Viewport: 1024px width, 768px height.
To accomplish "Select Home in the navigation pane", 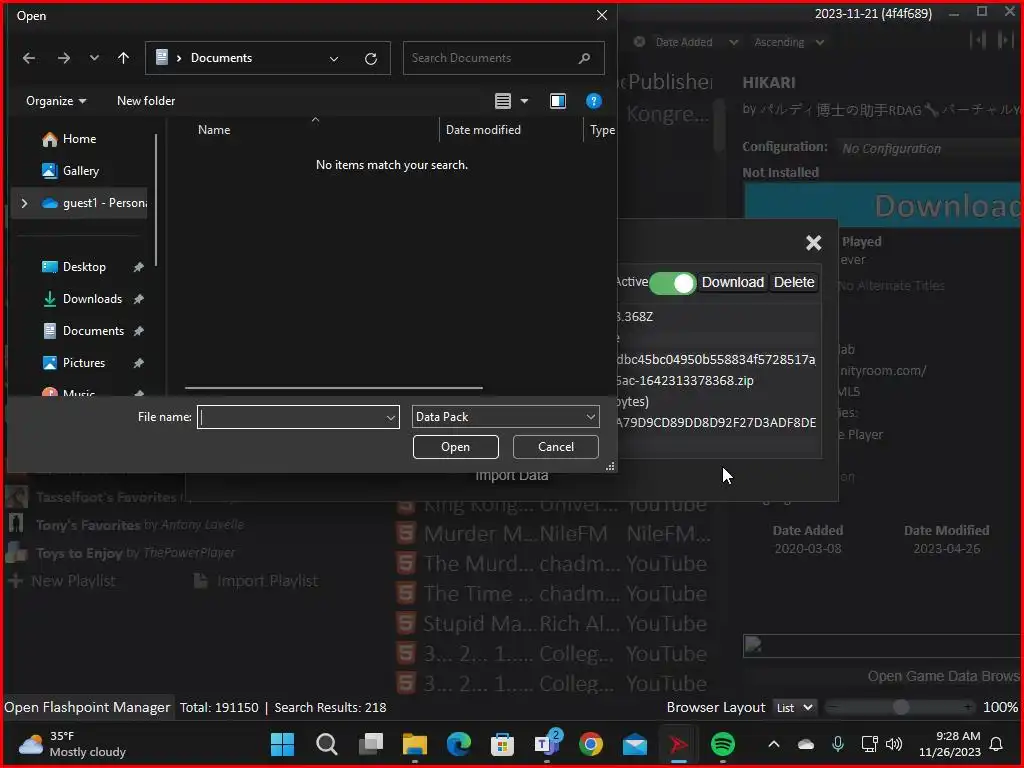I will tap(78, 138).
